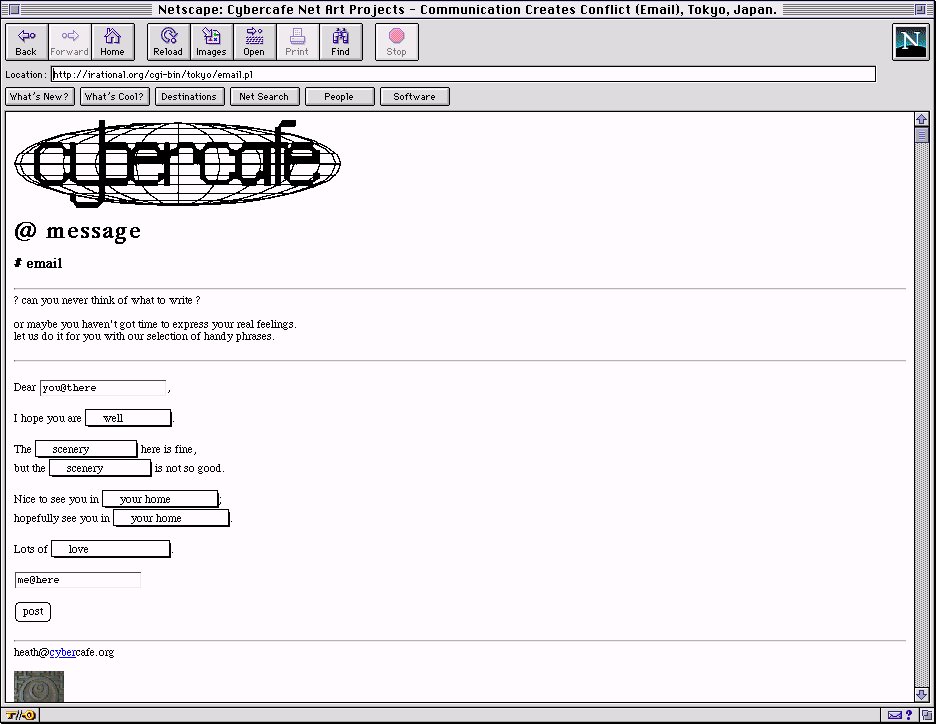This screenshot has height=724, width=936.
Task: Reload the current page
Action: tap(168, 42)
